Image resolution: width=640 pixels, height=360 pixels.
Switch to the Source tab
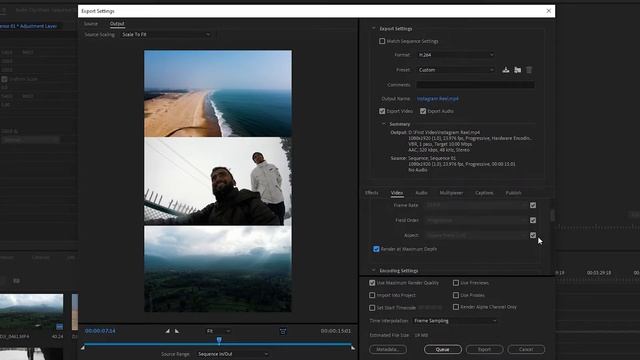click(91, 24)
